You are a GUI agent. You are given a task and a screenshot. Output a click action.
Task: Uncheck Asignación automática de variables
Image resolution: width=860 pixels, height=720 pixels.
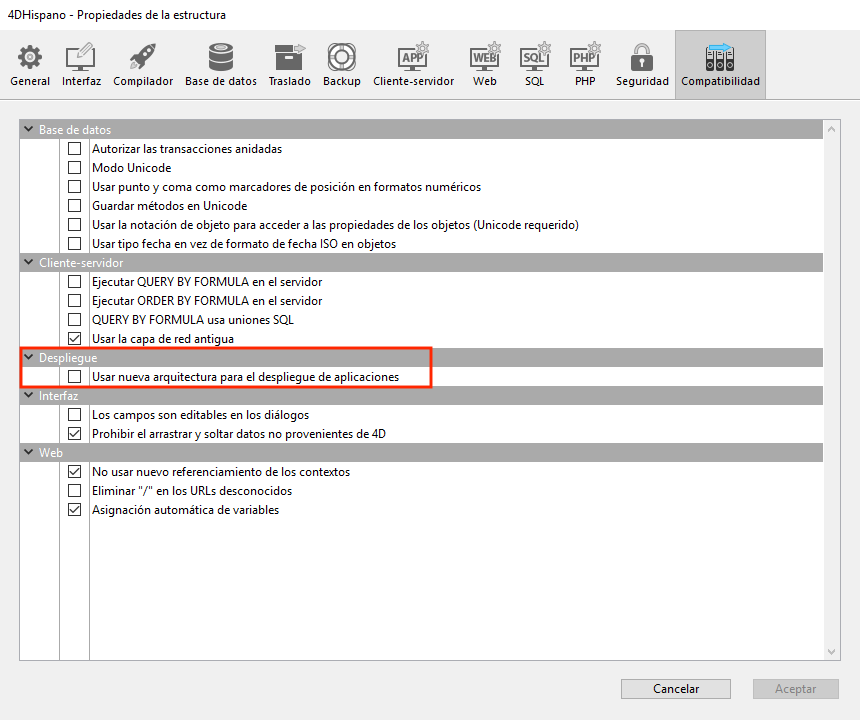coord(75,510)
